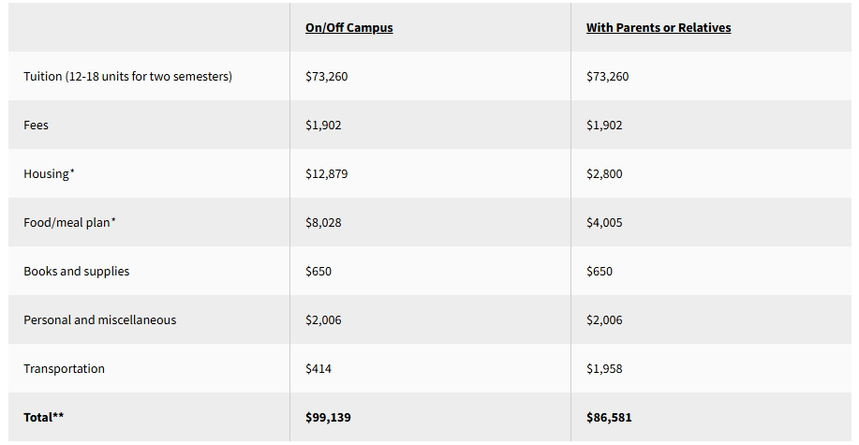Select the Transportation row label
The height and width of the screenshot is (445, 859).
(64, 369)
